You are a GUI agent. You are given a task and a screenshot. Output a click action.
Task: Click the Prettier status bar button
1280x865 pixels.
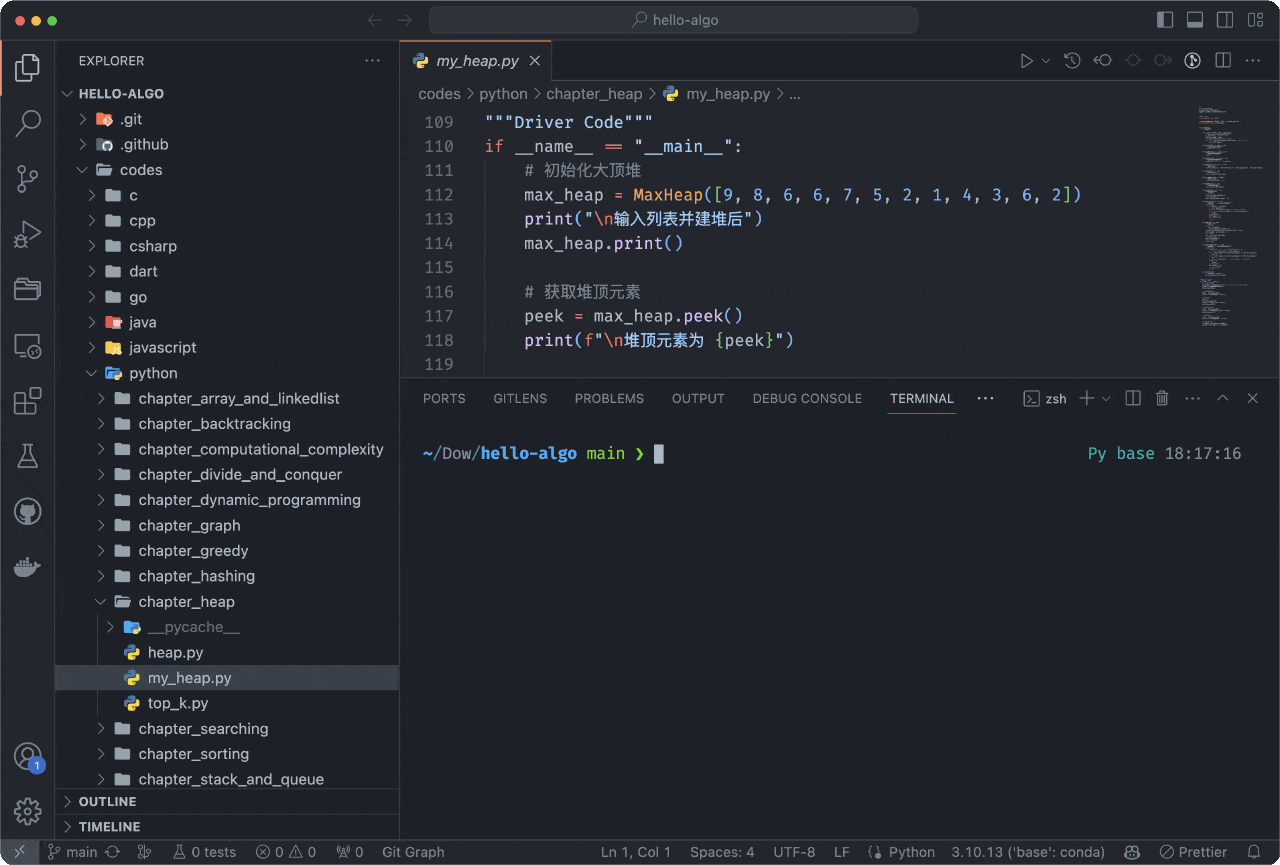pos(1192,852)
